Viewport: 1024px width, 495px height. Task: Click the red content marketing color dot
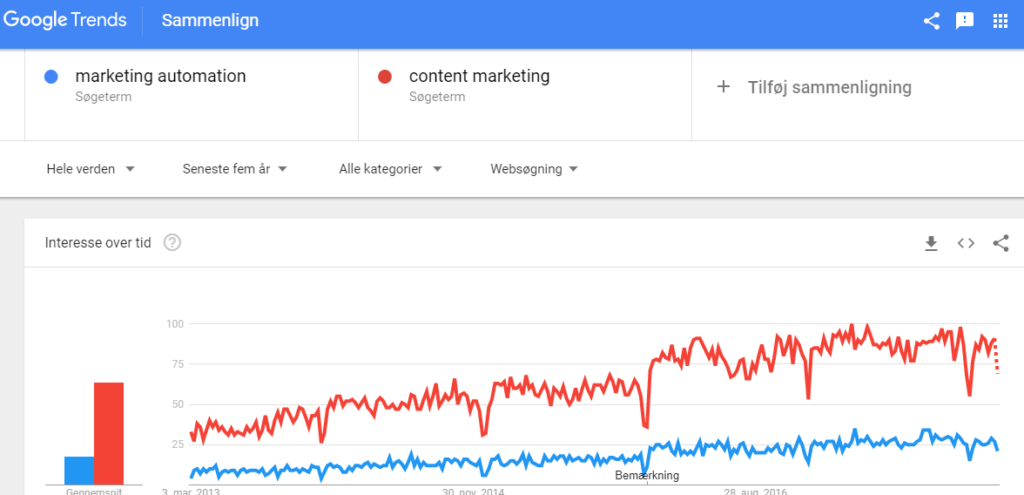(385, 76)
